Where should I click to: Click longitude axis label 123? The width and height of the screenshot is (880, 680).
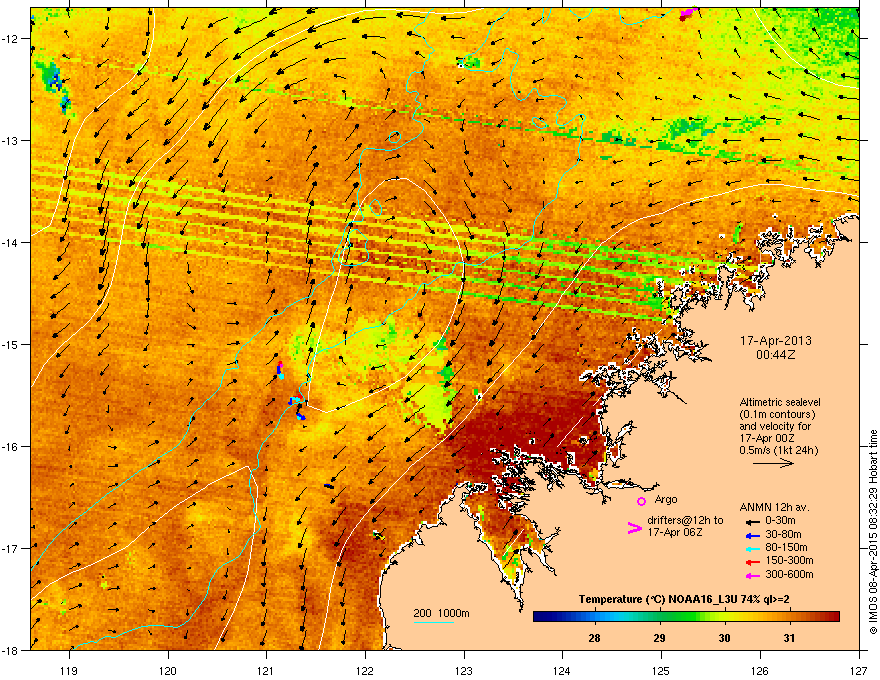pyautogui.click(x=464, y=670)
